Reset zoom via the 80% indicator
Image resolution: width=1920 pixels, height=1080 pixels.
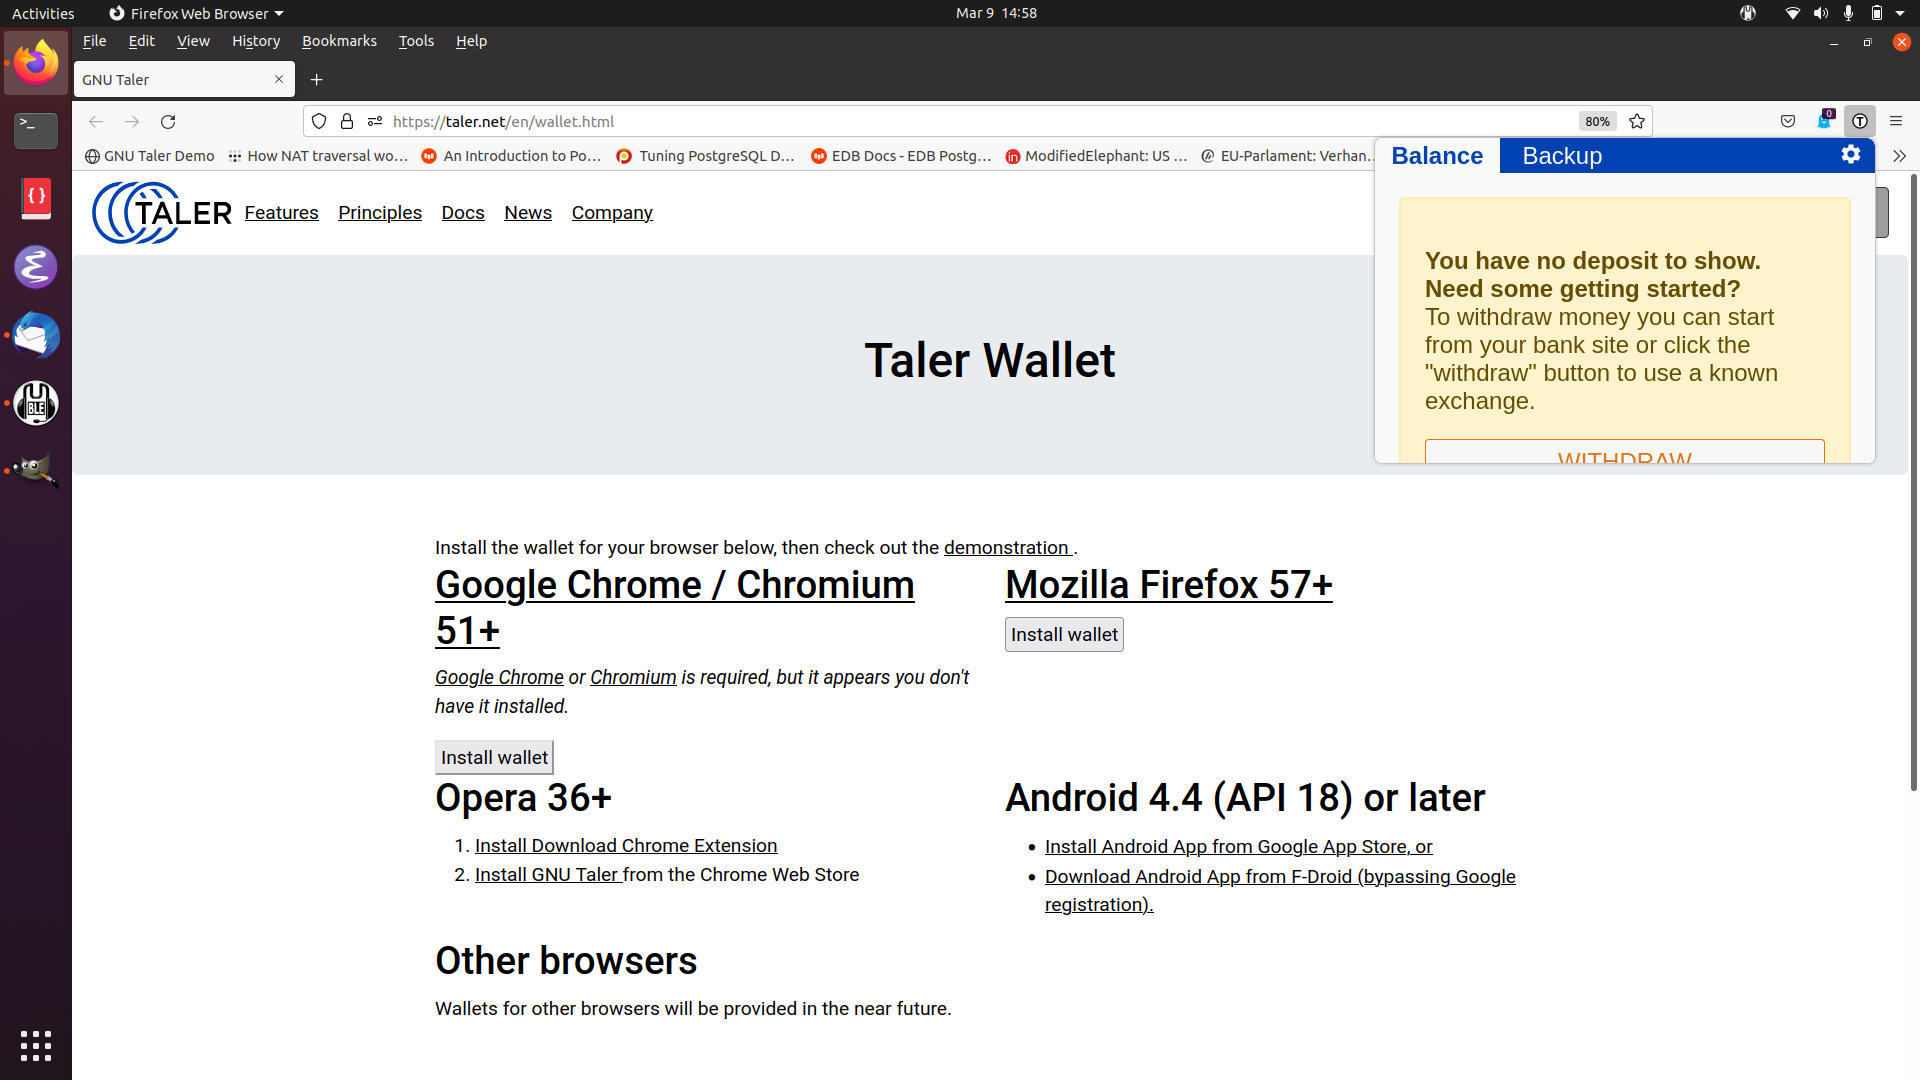point(1597,121)
